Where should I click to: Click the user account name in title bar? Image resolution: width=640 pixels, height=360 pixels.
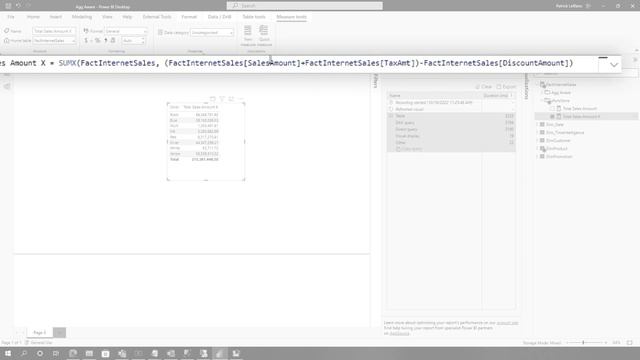point(569,6)
